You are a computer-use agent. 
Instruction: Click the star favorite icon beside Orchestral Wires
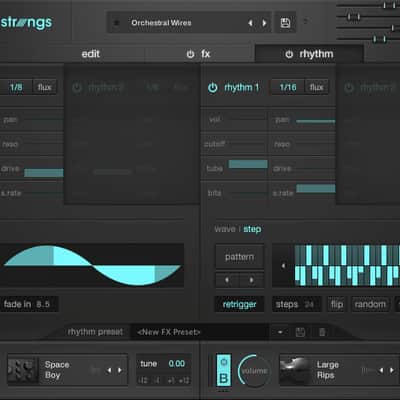point(116,23)
